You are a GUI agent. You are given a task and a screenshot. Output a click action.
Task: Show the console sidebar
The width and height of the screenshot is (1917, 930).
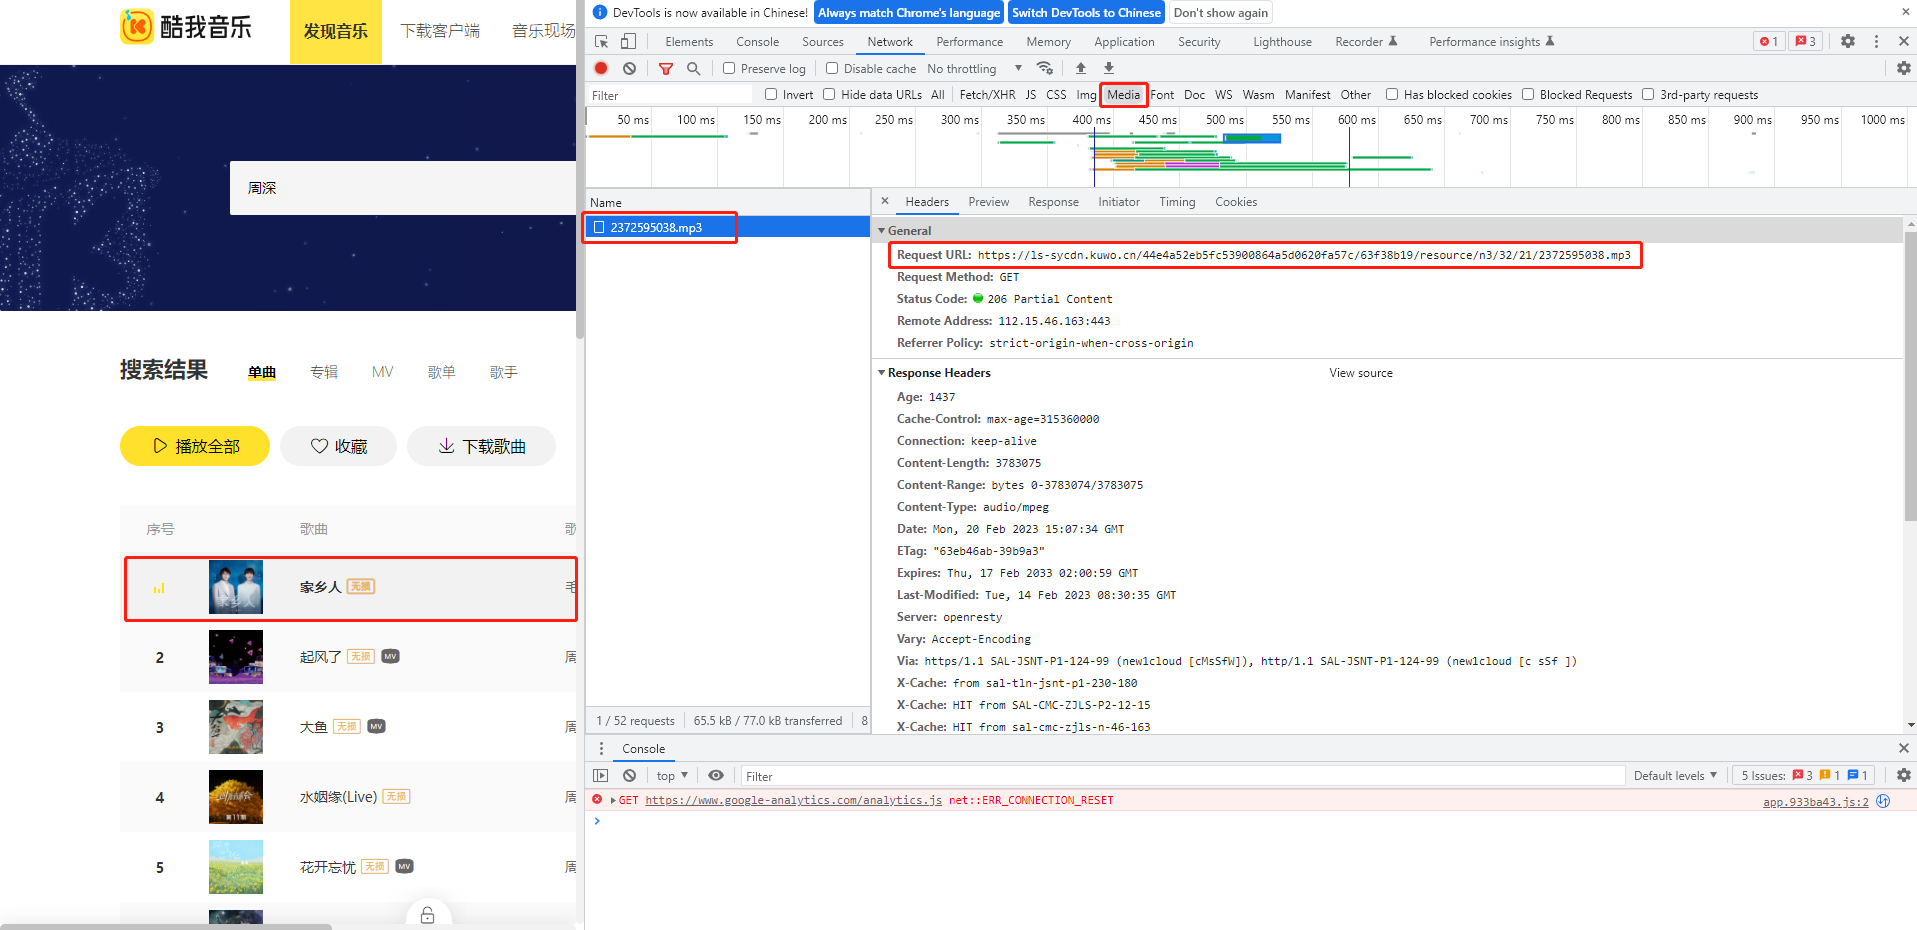coord(600,775)
